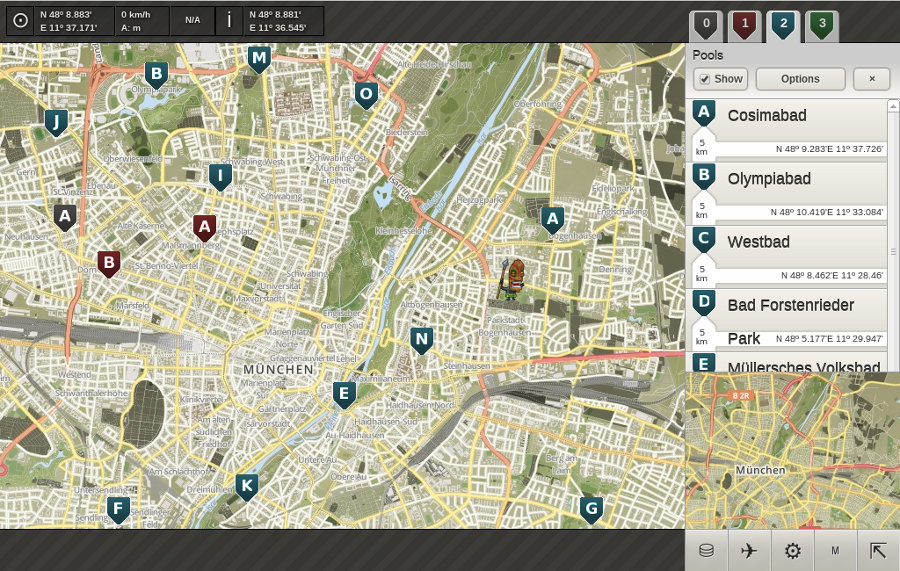Click the arrow-to-corner icon in bottom toolbar
Image resolution: width=900 pixels, height=571 pixels.
click(x=878, y=551)
